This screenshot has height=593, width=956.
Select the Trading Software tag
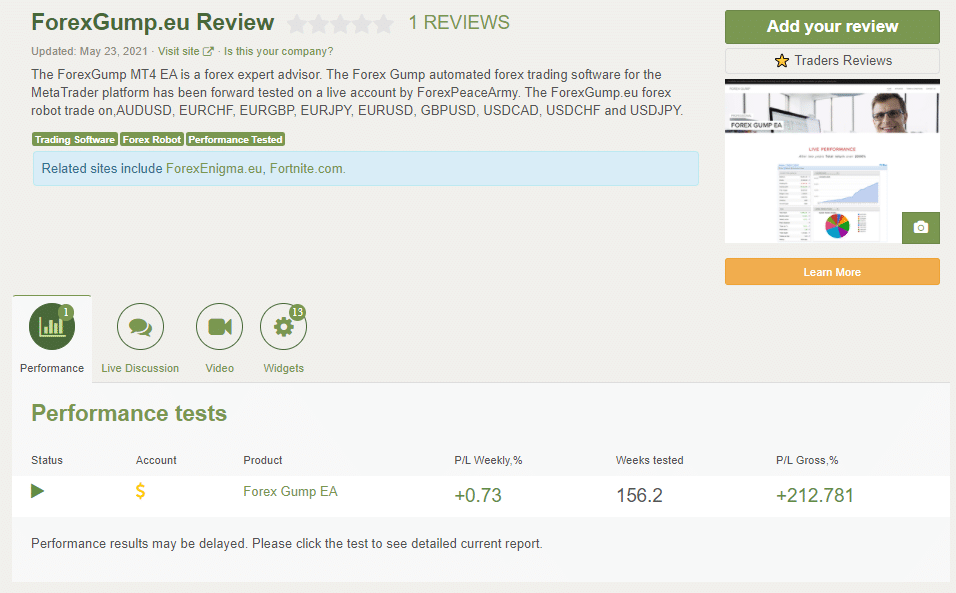75,140
